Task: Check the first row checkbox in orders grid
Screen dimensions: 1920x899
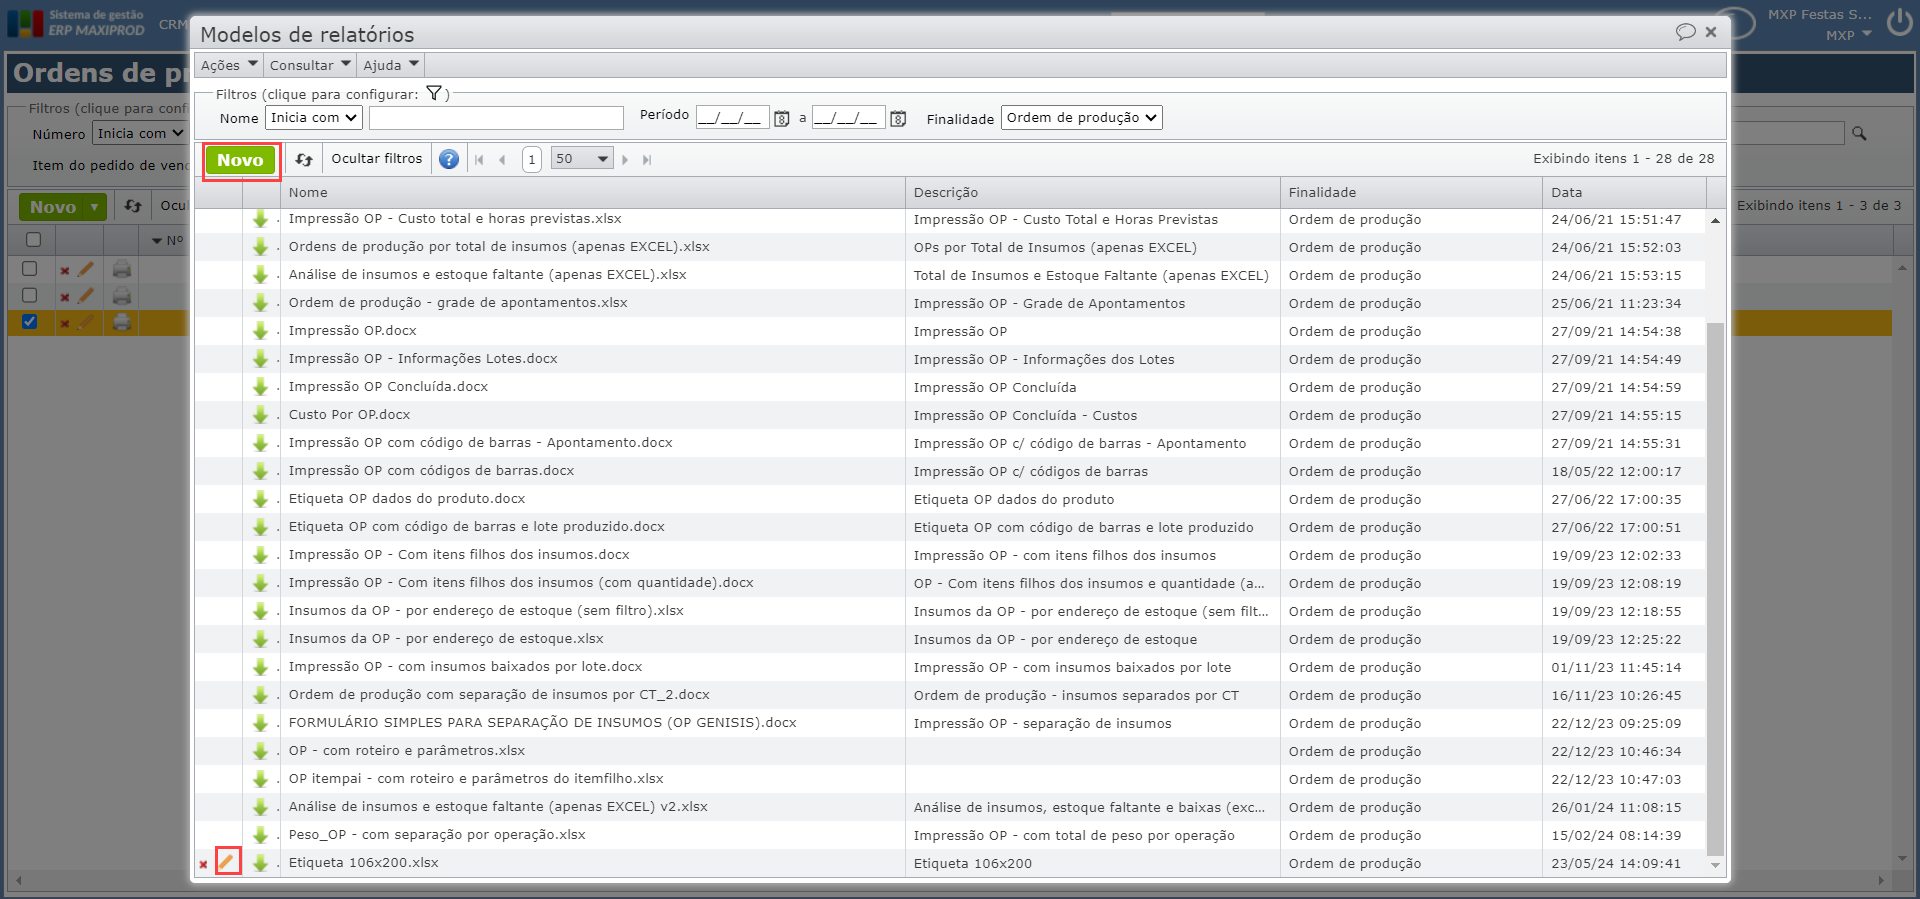Action: pos(30,269)
